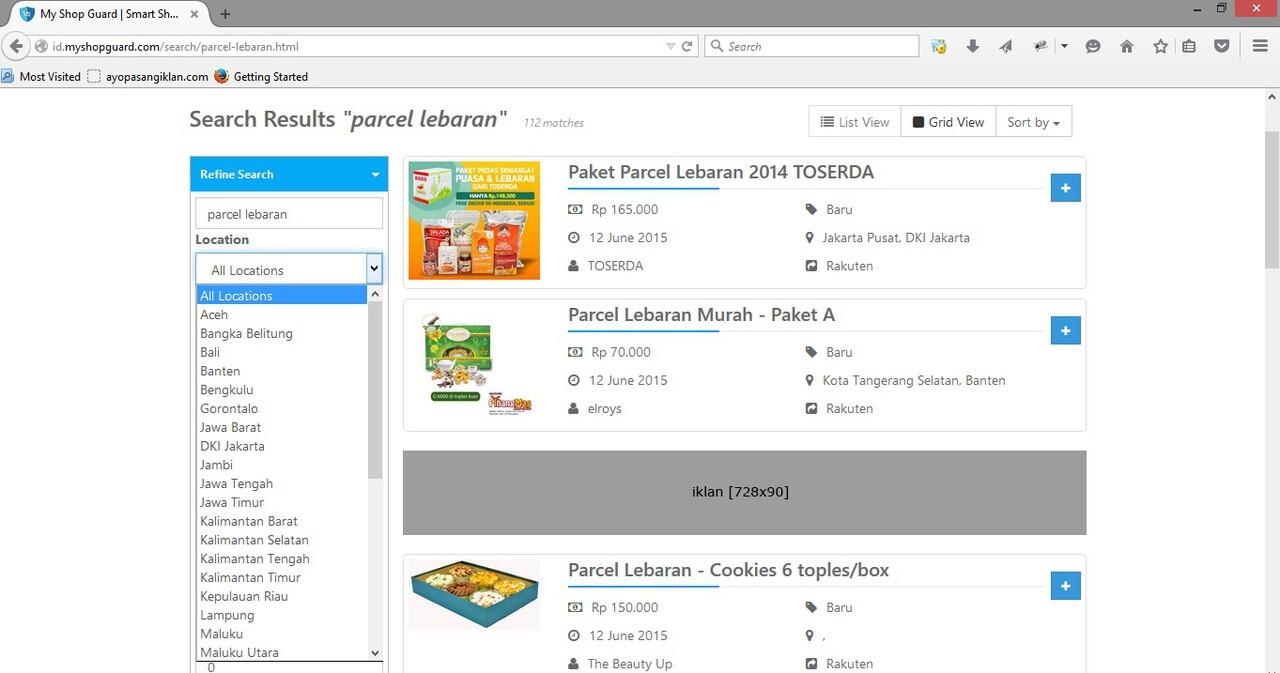Open ayopasangiklan.com bookmark
The image size is (1280, 673).
pos(148,76)
